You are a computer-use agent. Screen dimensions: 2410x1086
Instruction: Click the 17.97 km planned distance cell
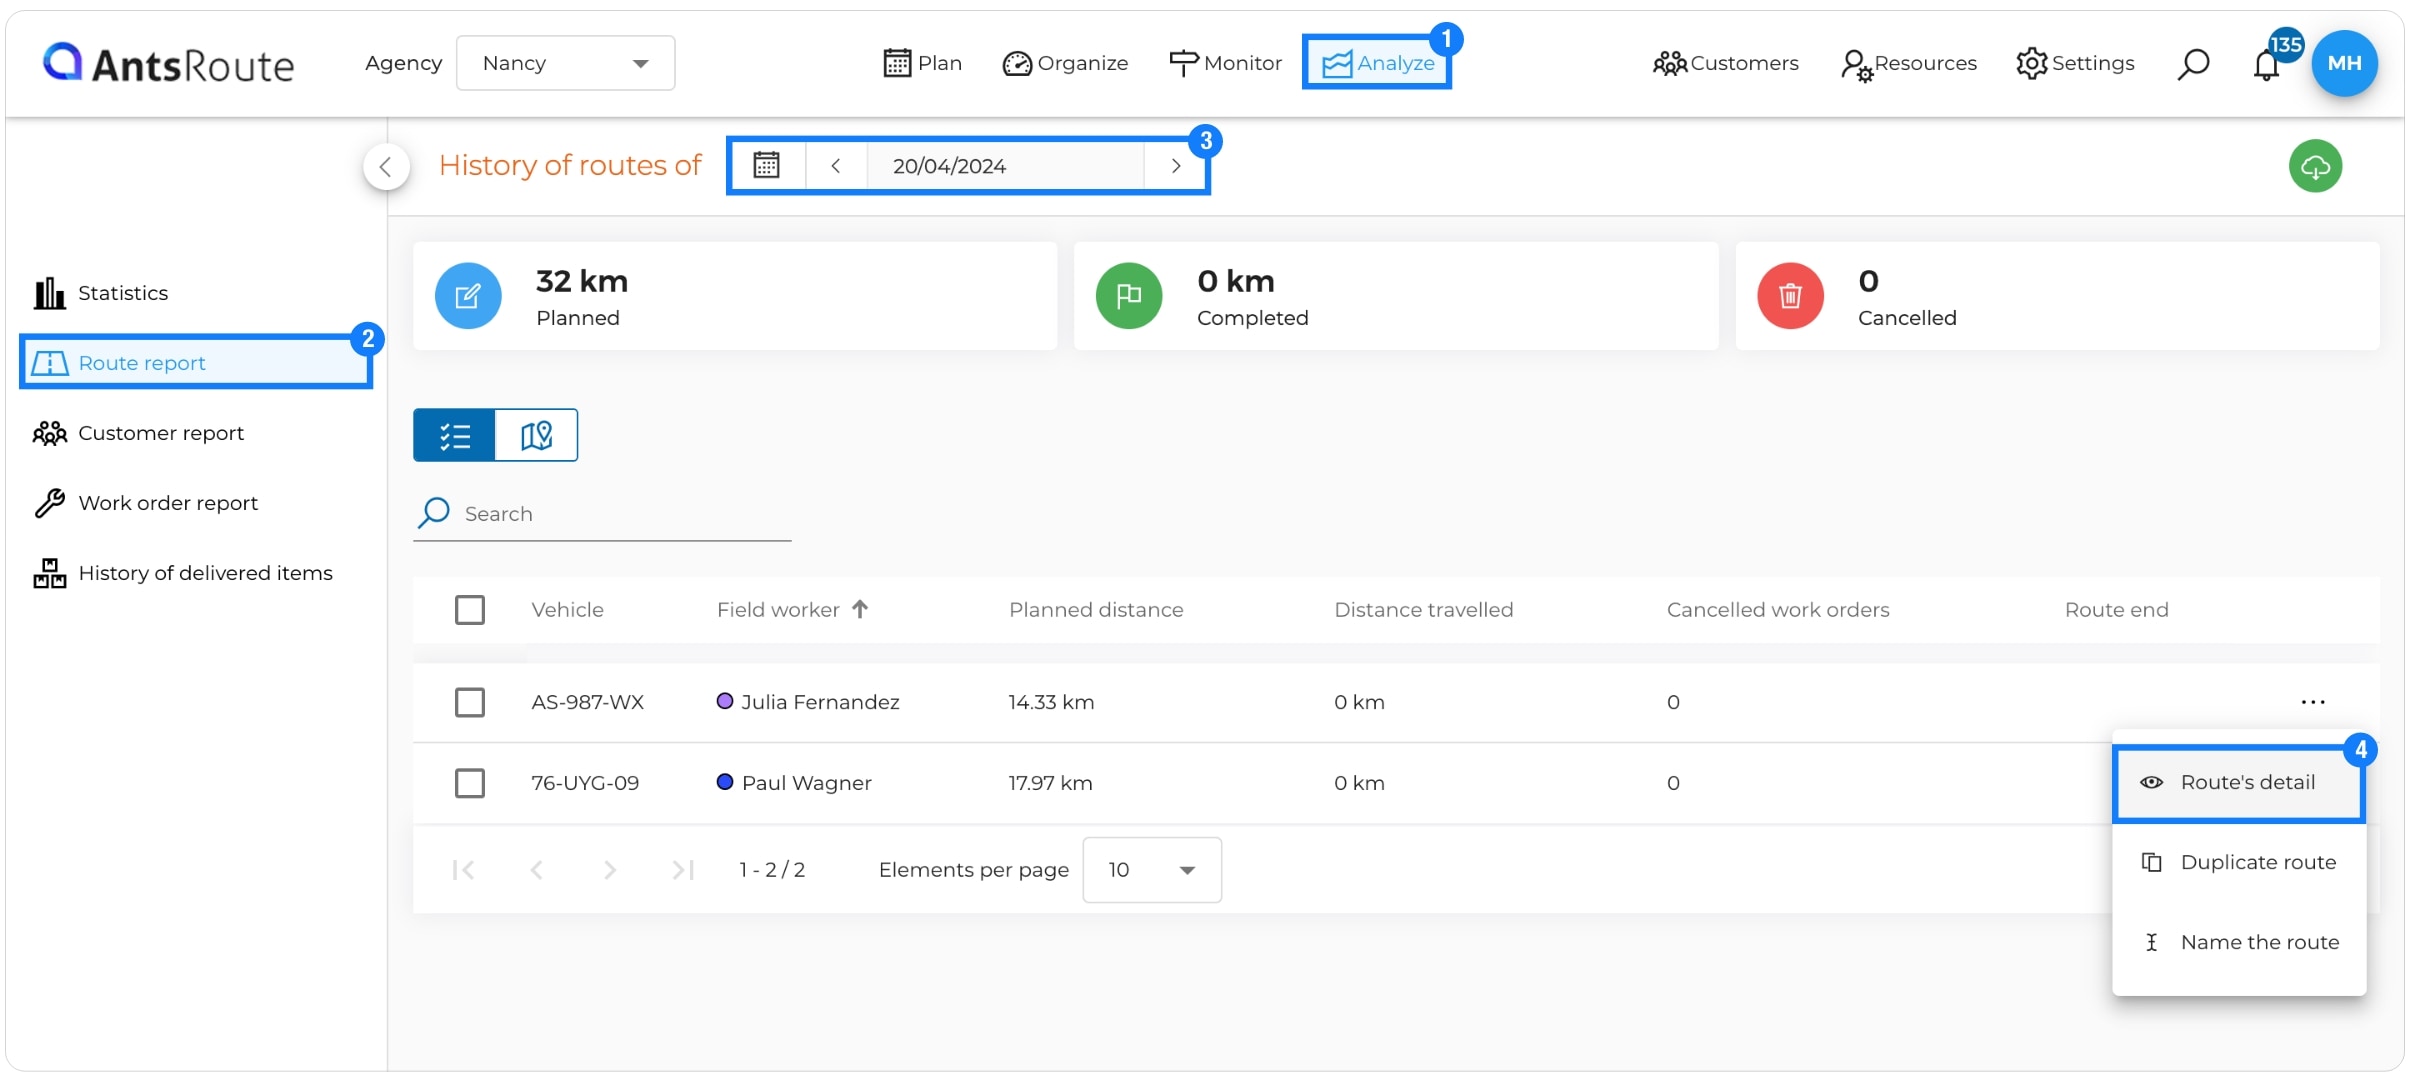click(1050, 783)
